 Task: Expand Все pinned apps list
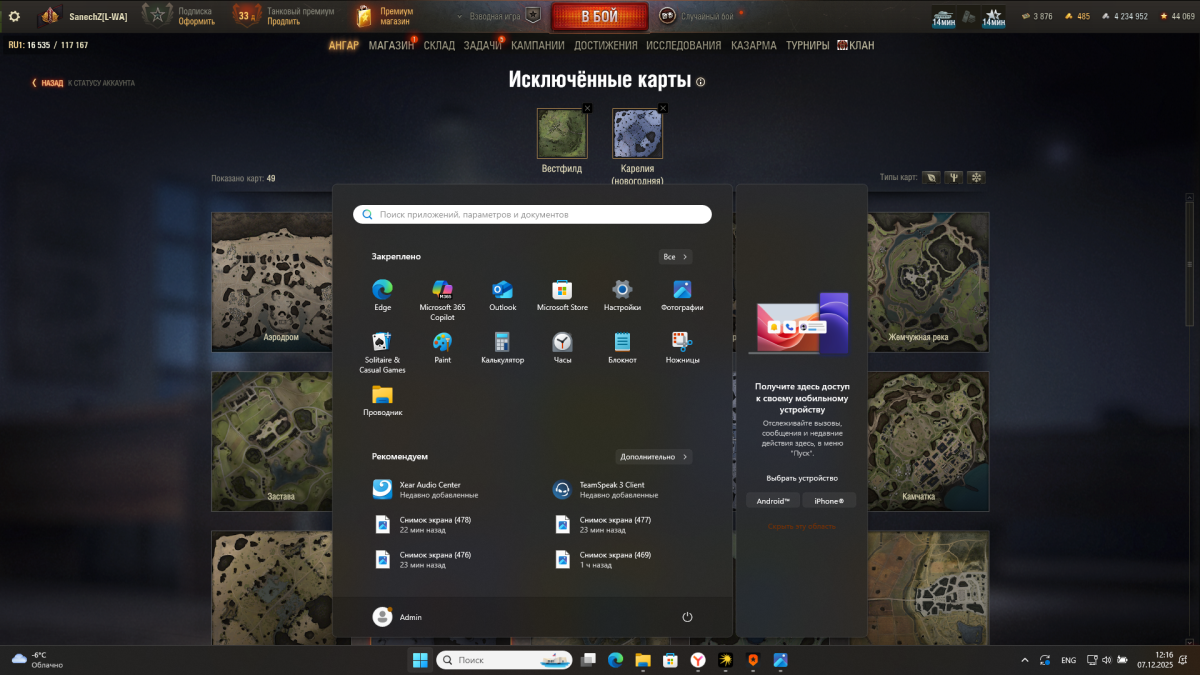coord(675,257)
